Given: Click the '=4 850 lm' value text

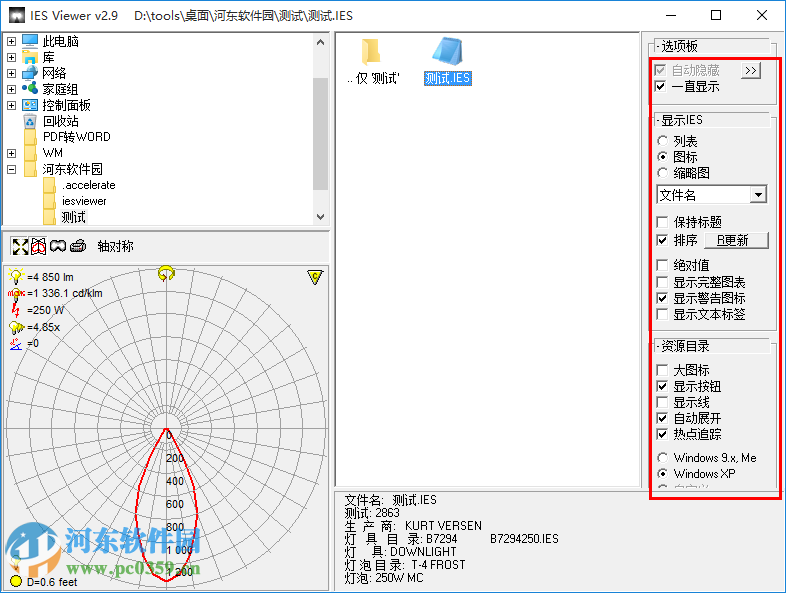Looking at the screenshot, I should [50, 277].
